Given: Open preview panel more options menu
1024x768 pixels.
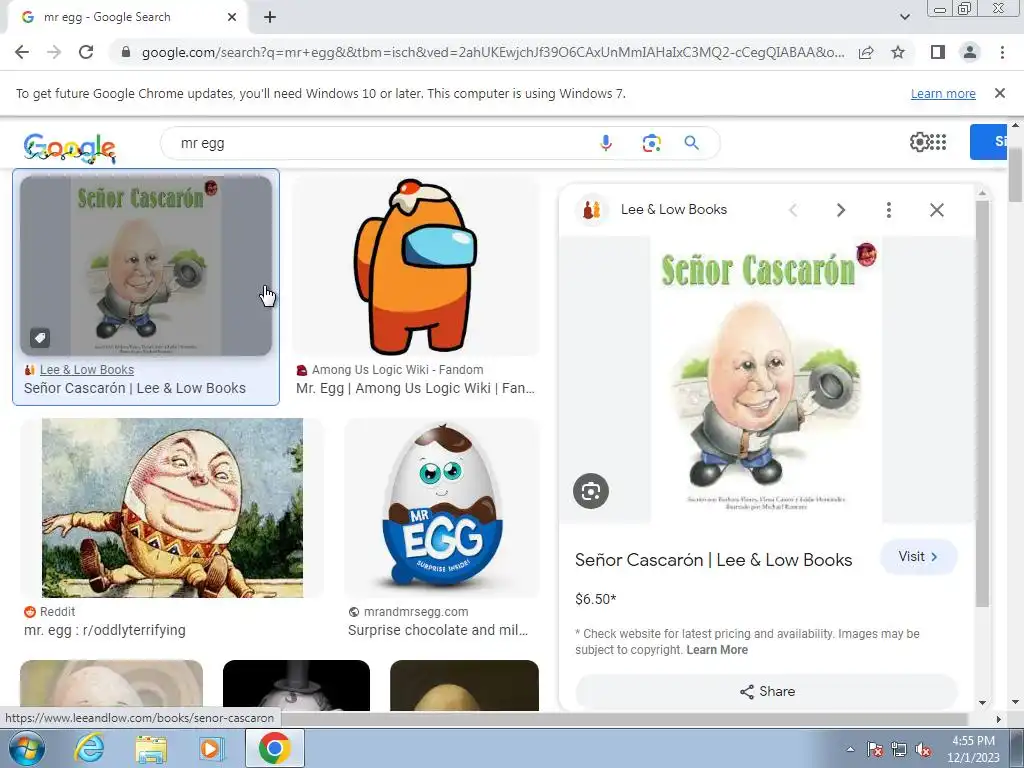Looking at the screenshot, I should click(x=888, y=210).
